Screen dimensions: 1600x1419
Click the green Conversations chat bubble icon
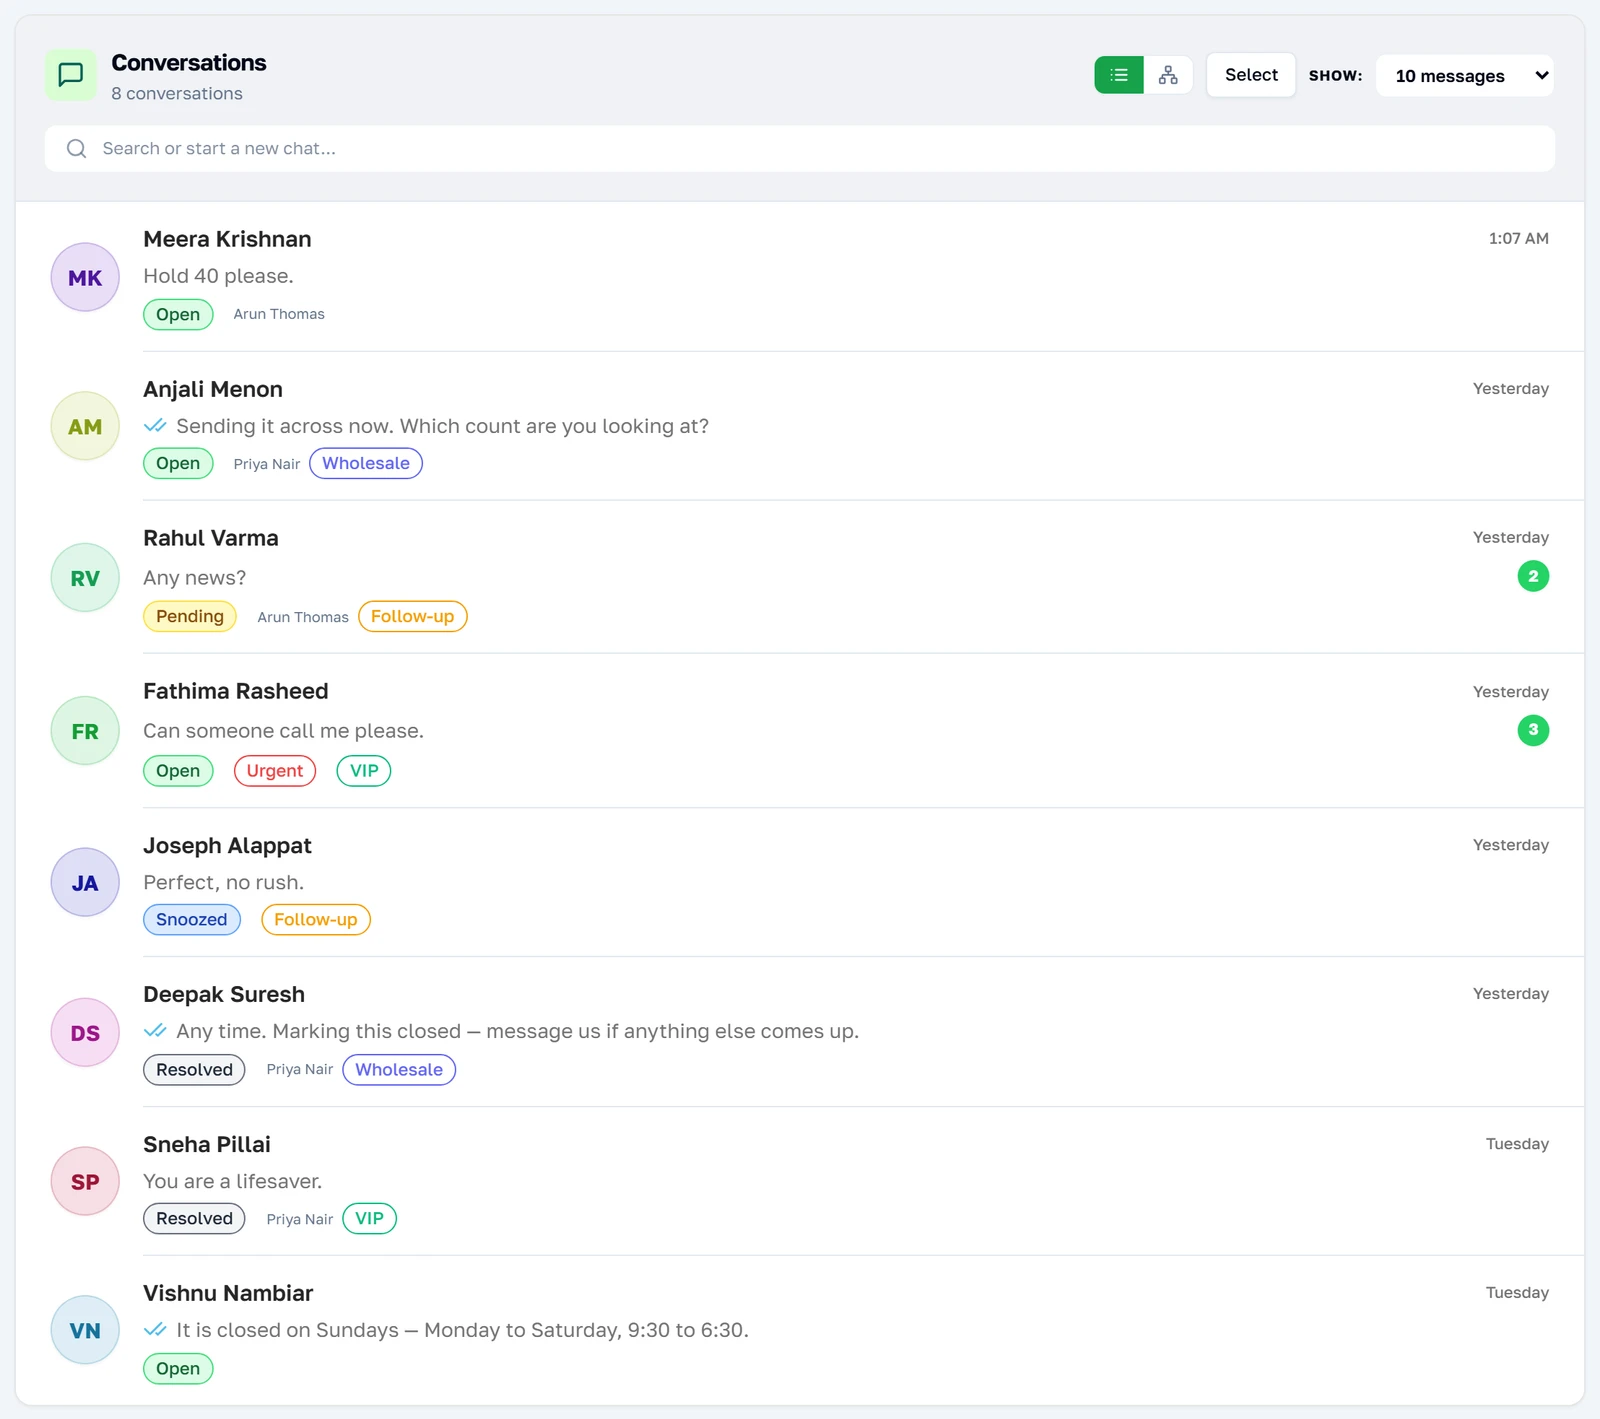(71, 75)
